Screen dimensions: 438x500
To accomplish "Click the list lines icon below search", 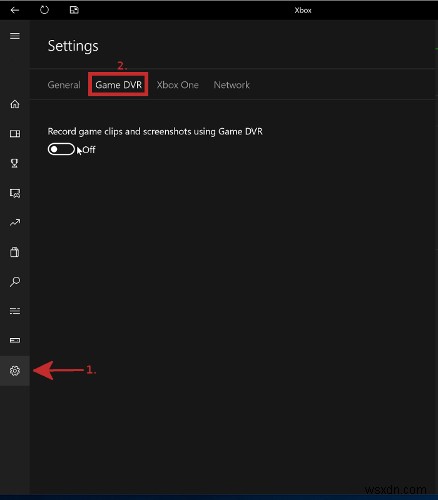I will pyautogui.click(x=15, y=311).
